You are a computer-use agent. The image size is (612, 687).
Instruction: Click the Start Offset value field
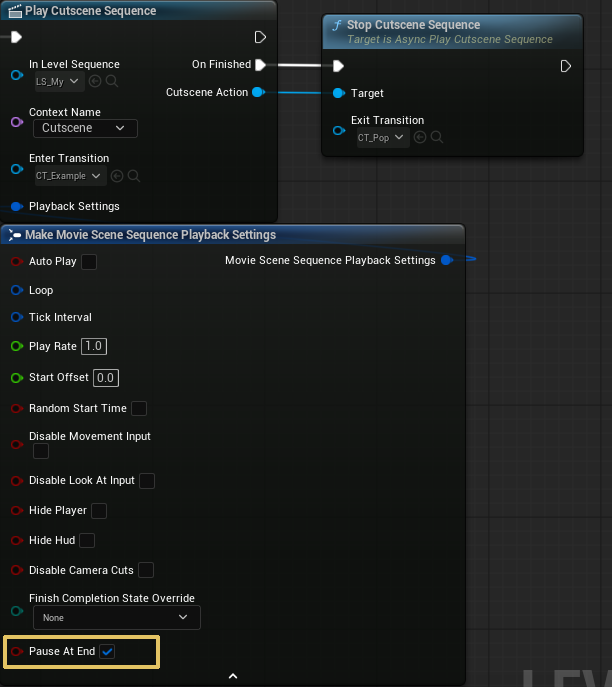click(x=105, y=377)
